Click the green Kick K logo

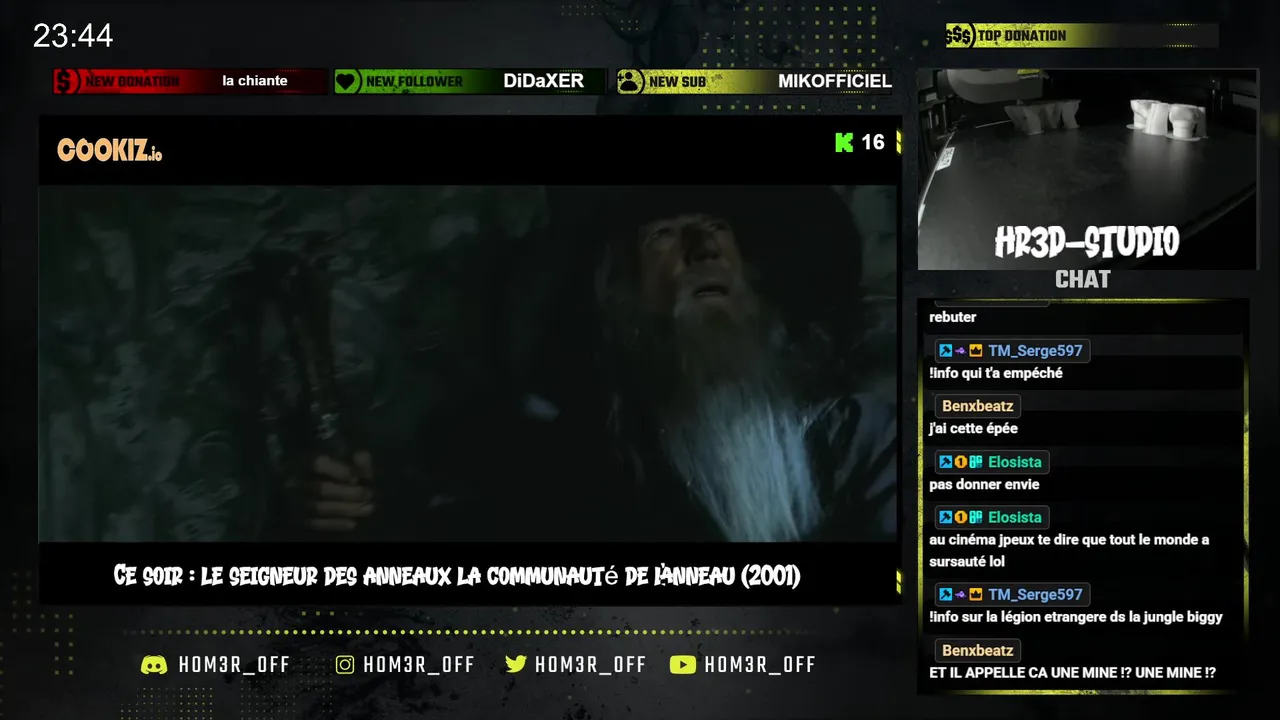844,142
